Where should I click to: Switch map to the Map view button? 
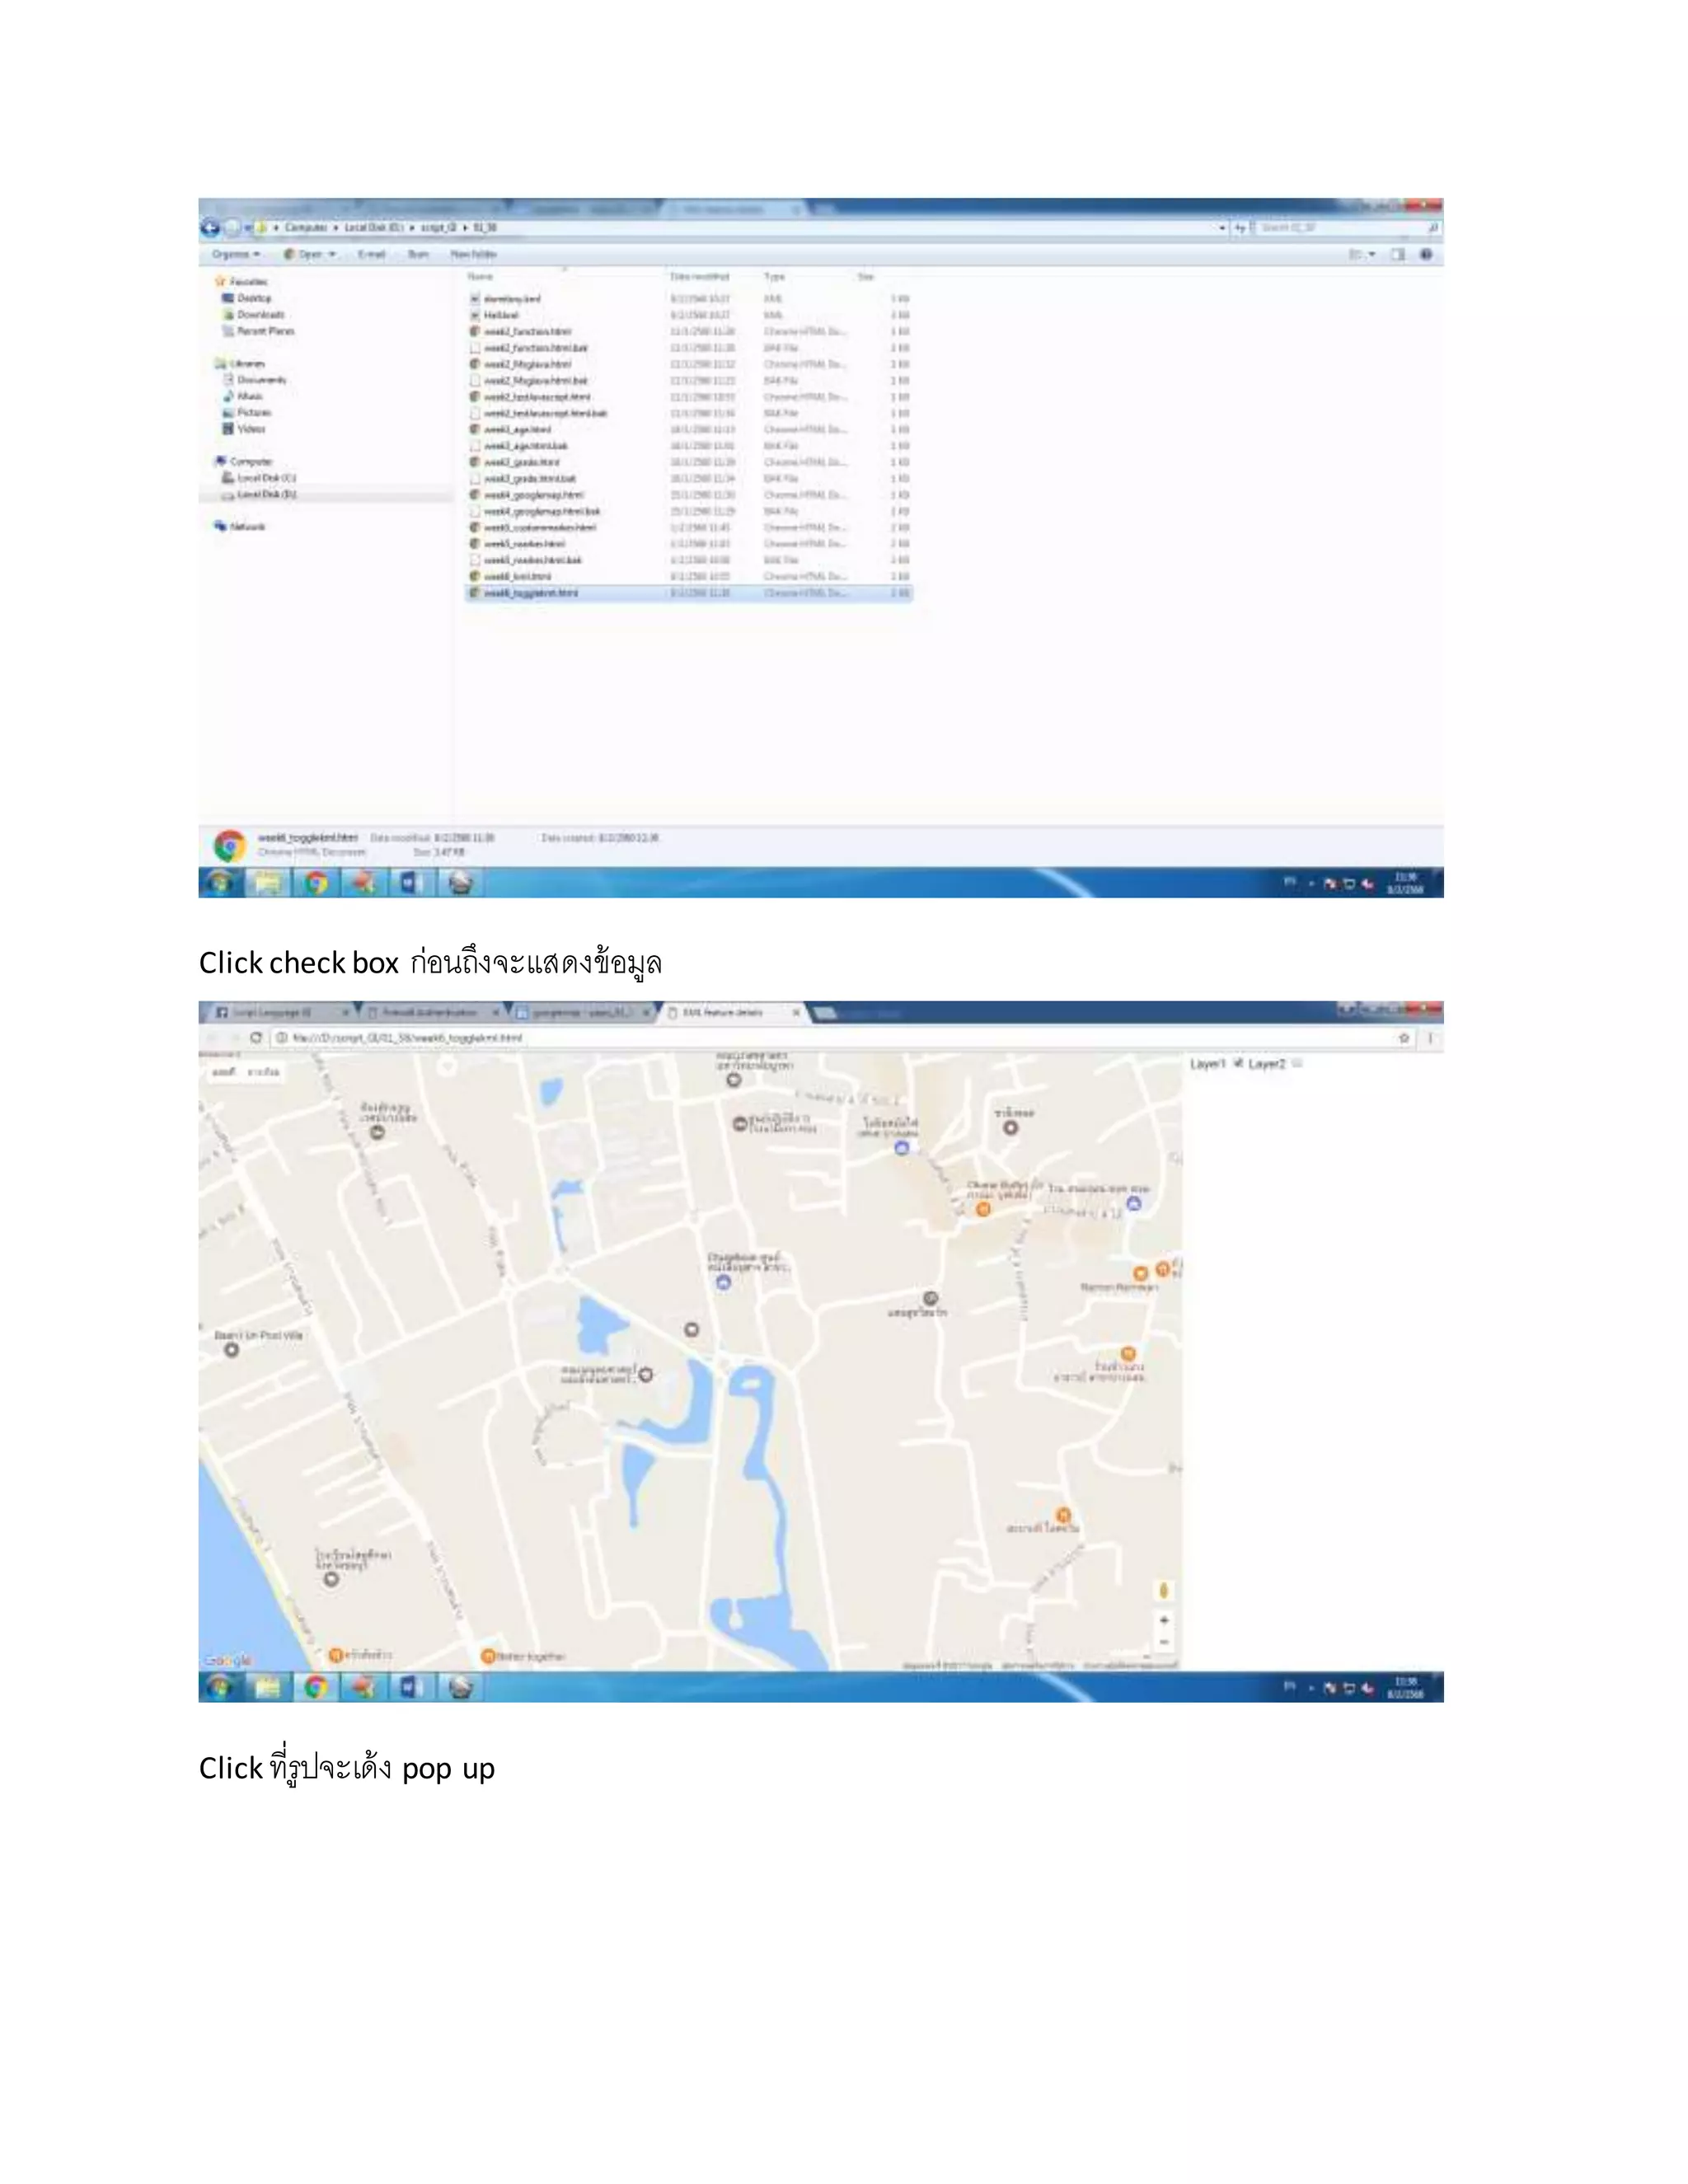point(223,1072)
